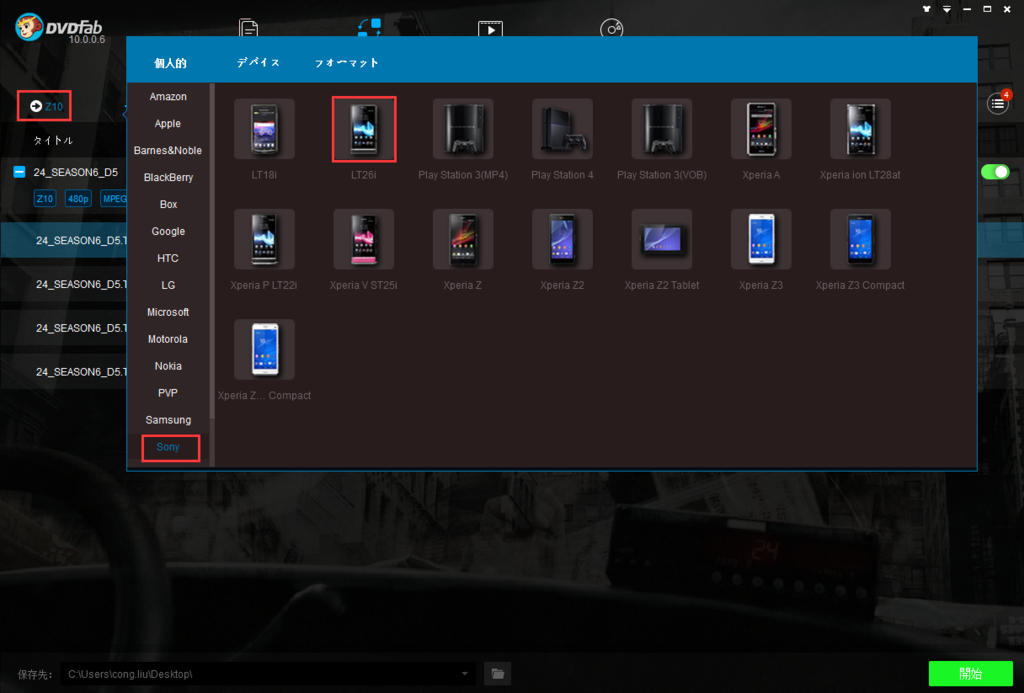Select the highlighted 24_SEASON6_D5.T title row
Image resolution: width=1024 pixels, height=693 pixels.
coord(63,240)
